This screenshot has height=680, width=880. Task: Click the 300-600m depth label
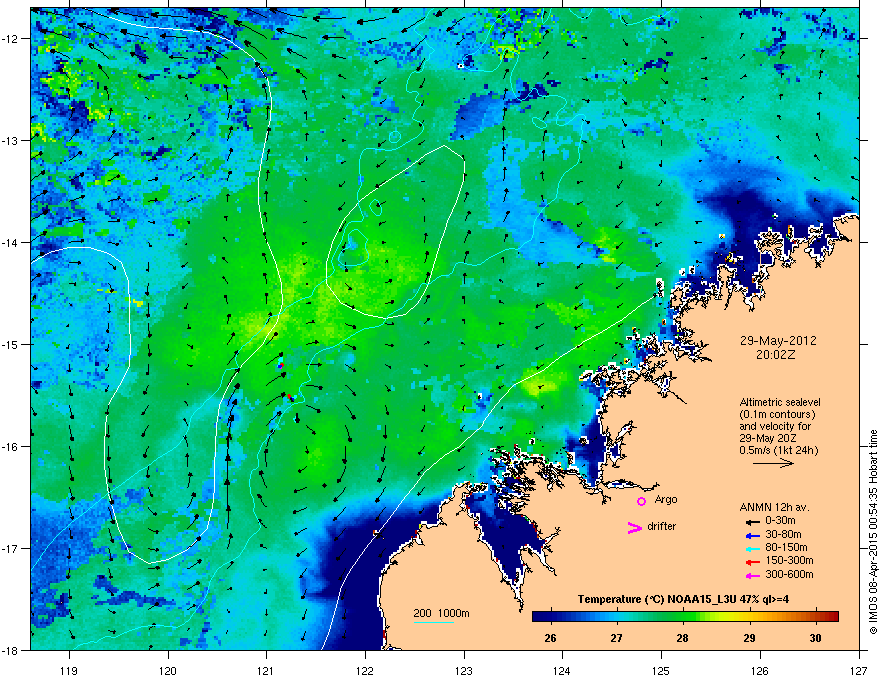[789, 575]
